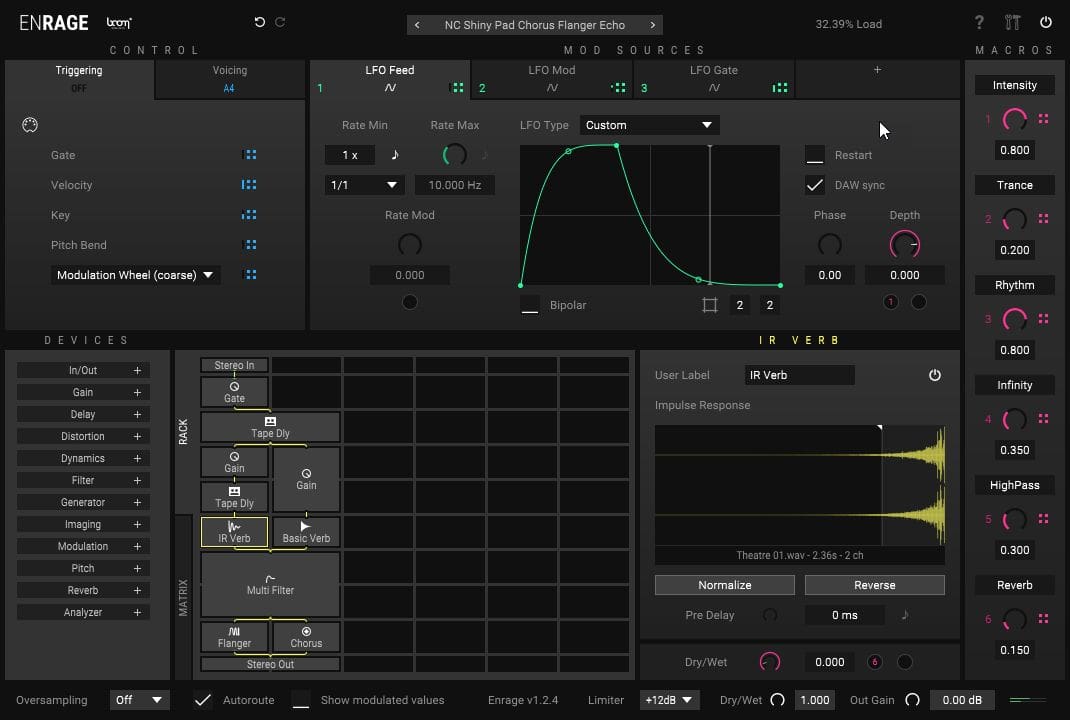Switch to the Triggering tab
Screen dimensions: 1070x720
pos(79,78)
